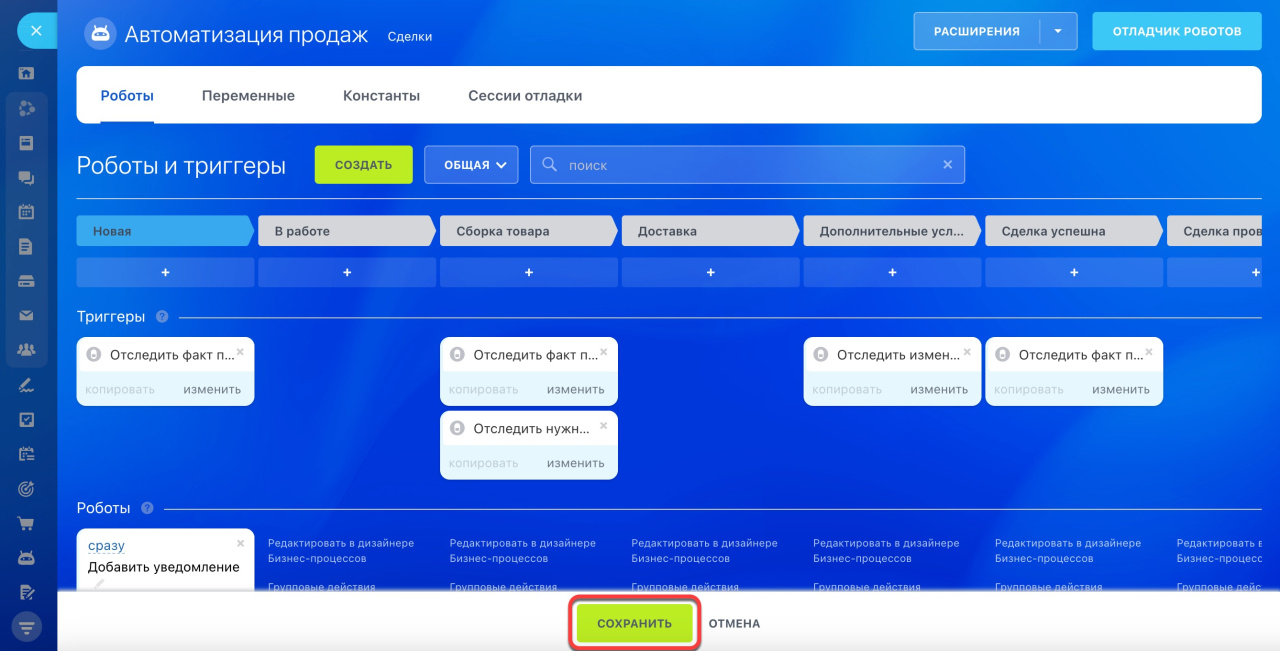
Task: Click the help icon next to Триггеры
Action: coord(162,317)
